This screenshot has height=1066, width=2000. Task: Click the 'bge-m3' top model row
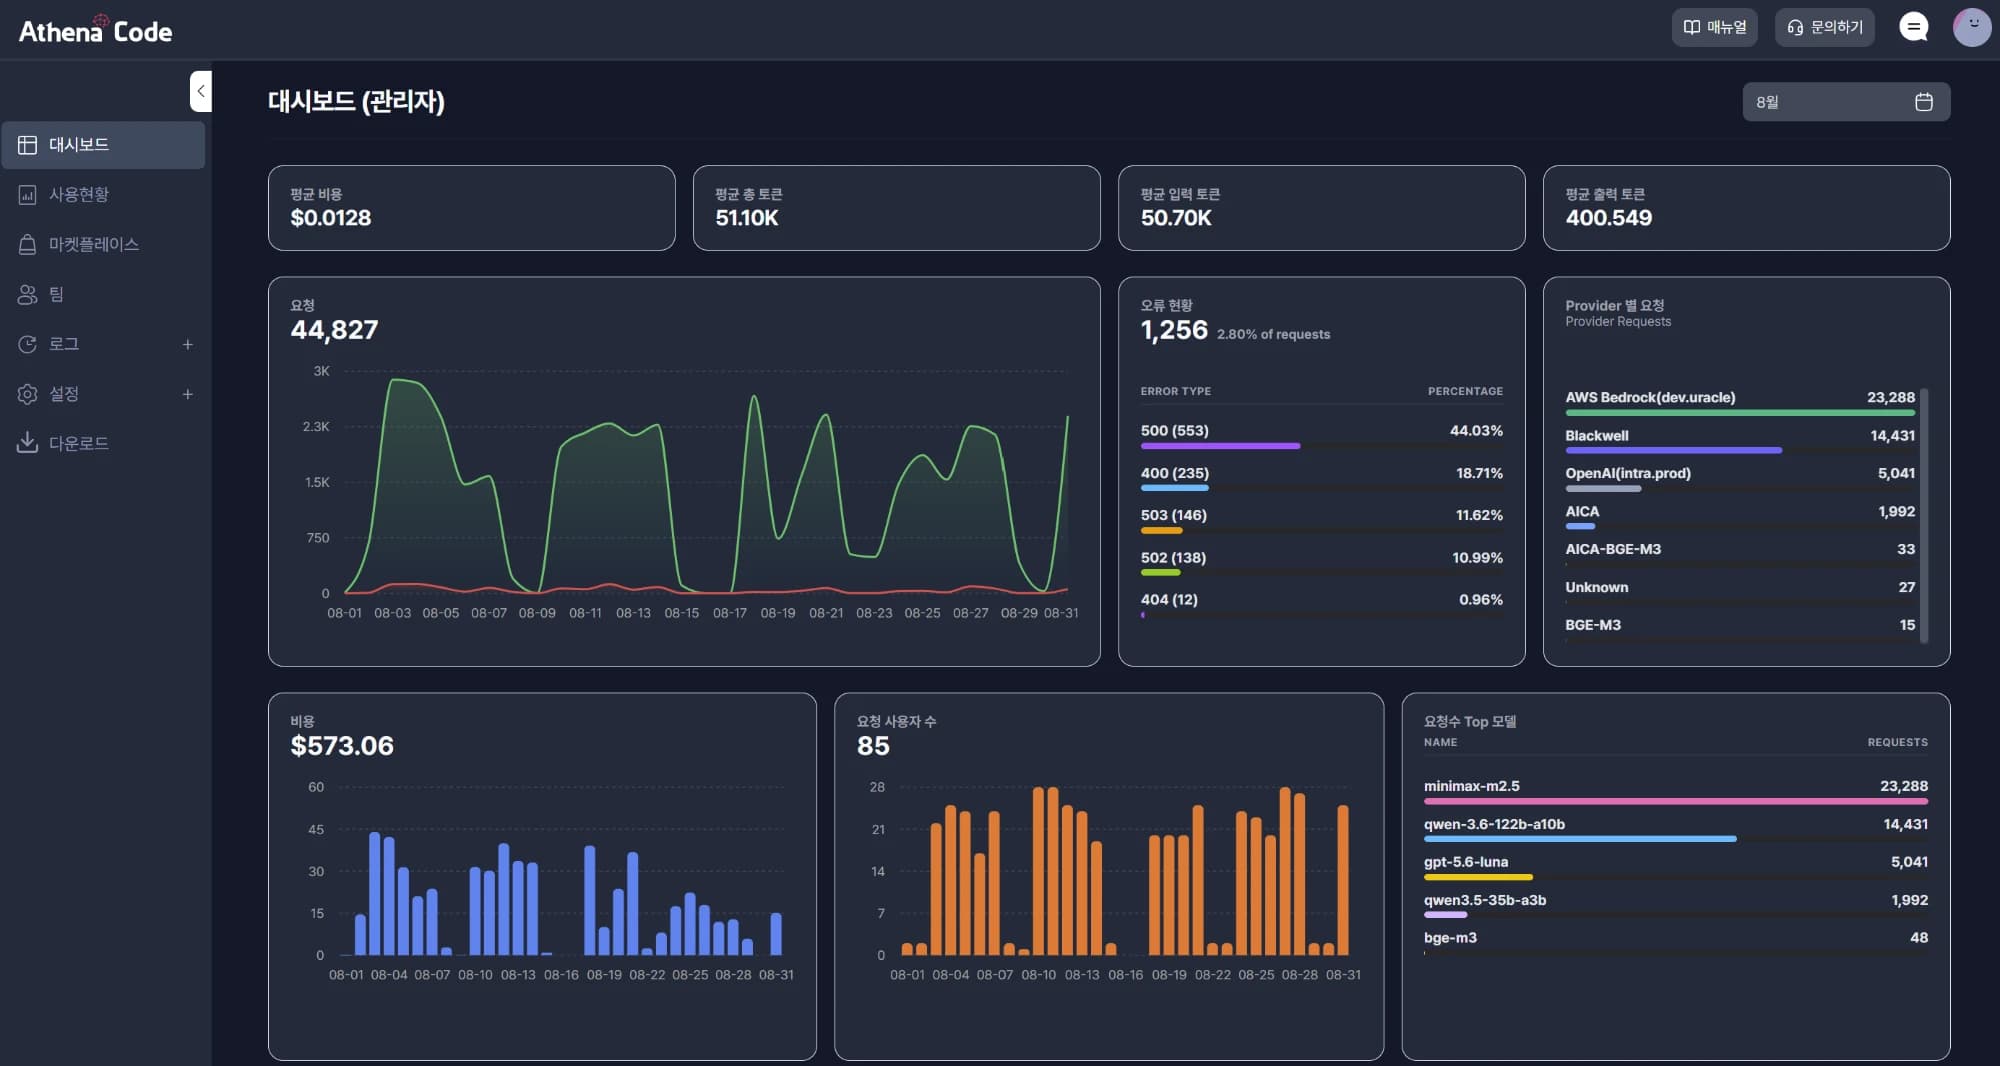pos(1676,943)
